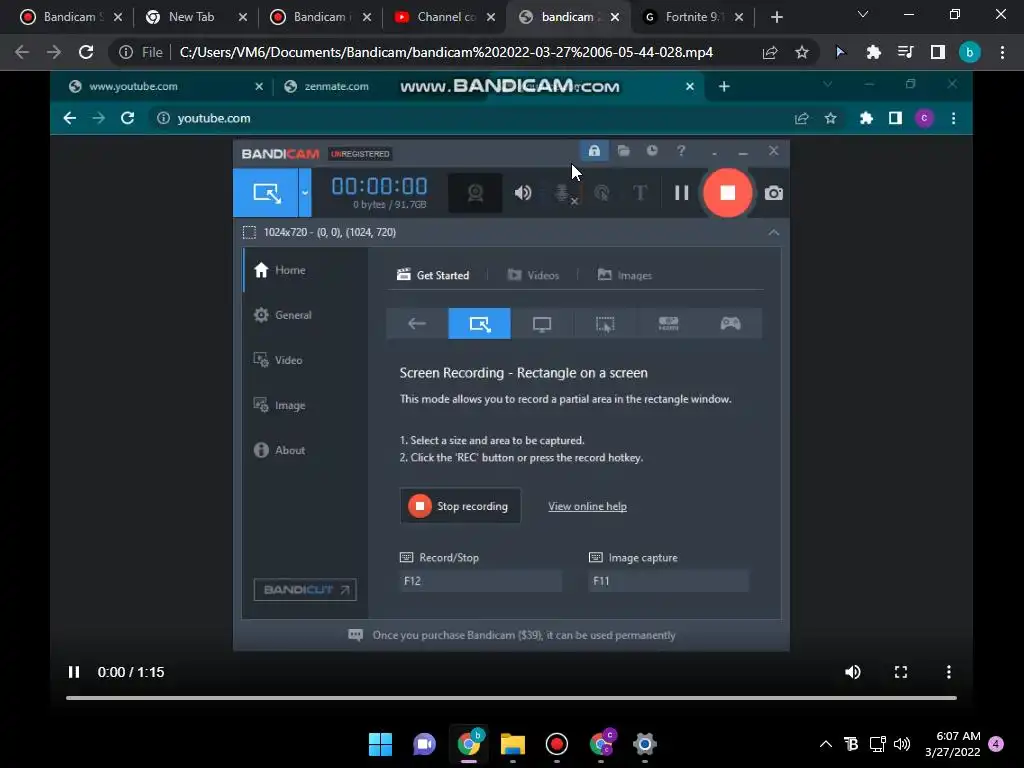
Task: Open the video player more options menu
Action: (x=948, y=672)
